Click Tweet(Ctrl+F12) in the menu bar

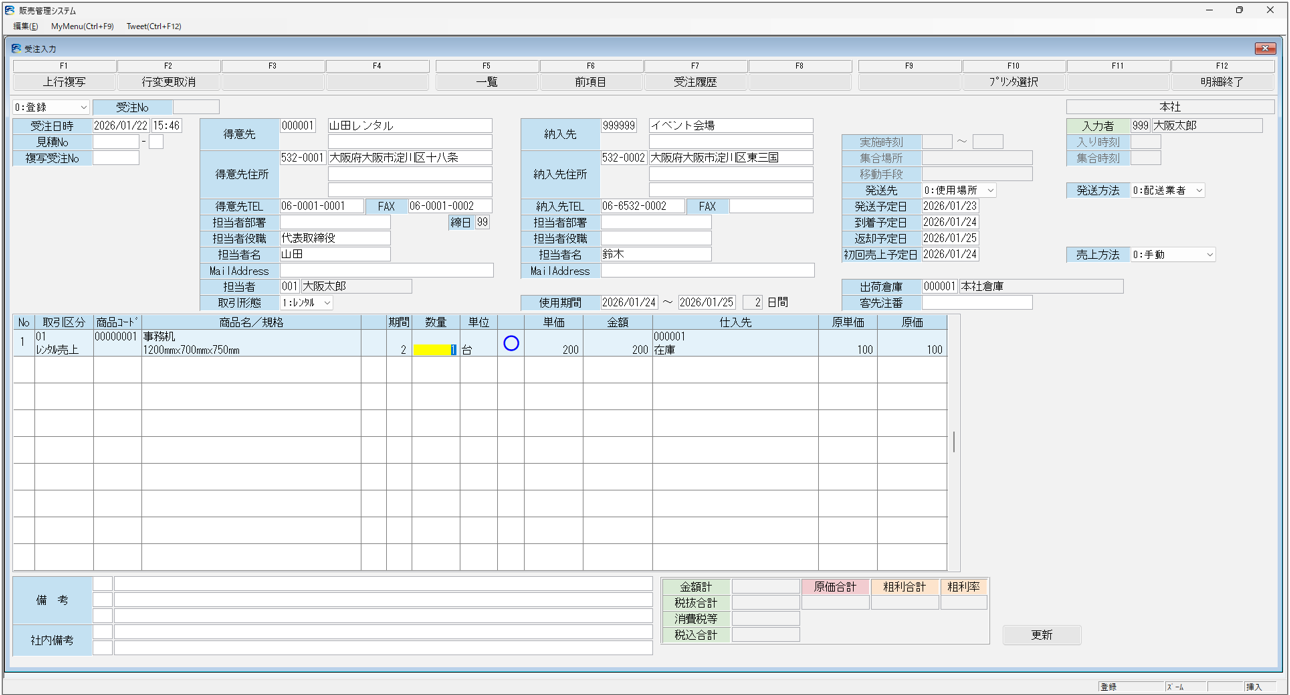click(153, 26)
